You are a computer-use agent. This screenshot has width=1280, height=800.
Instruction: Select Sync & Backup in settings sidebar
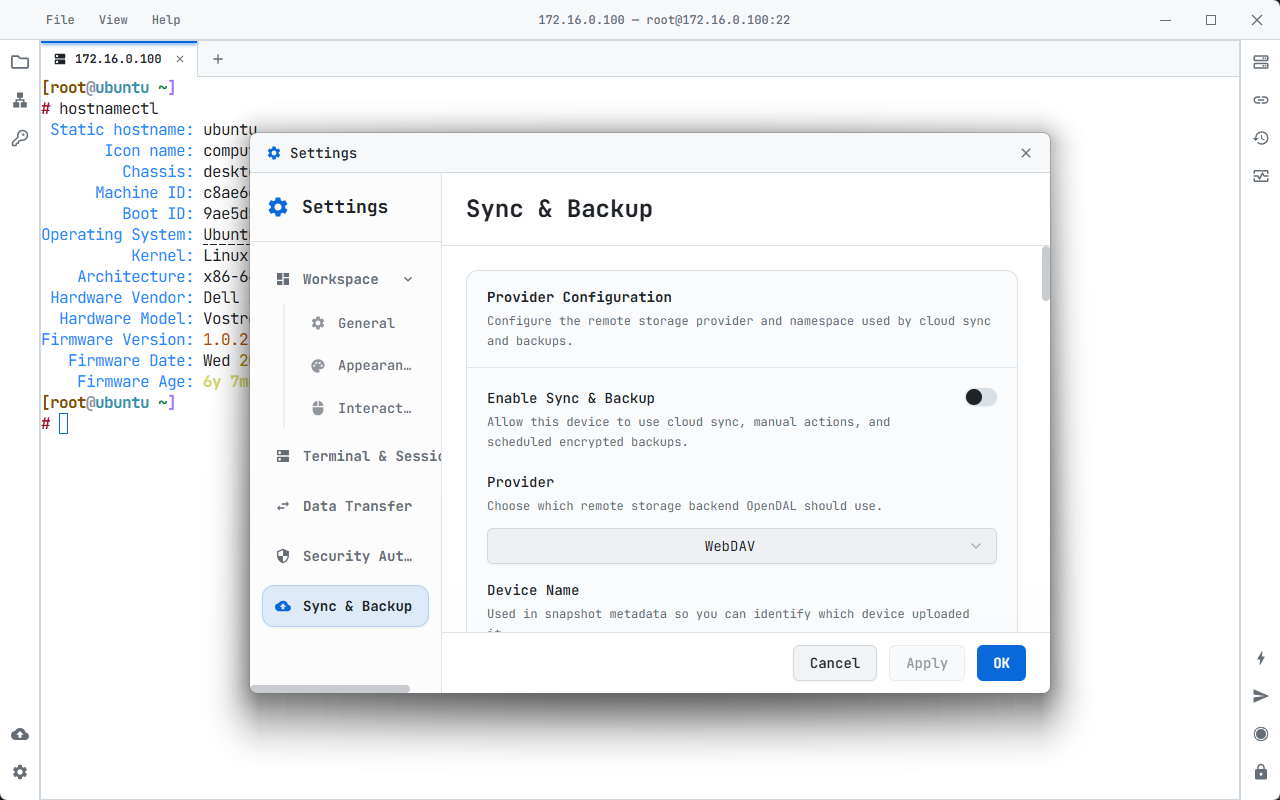point(345,606)
